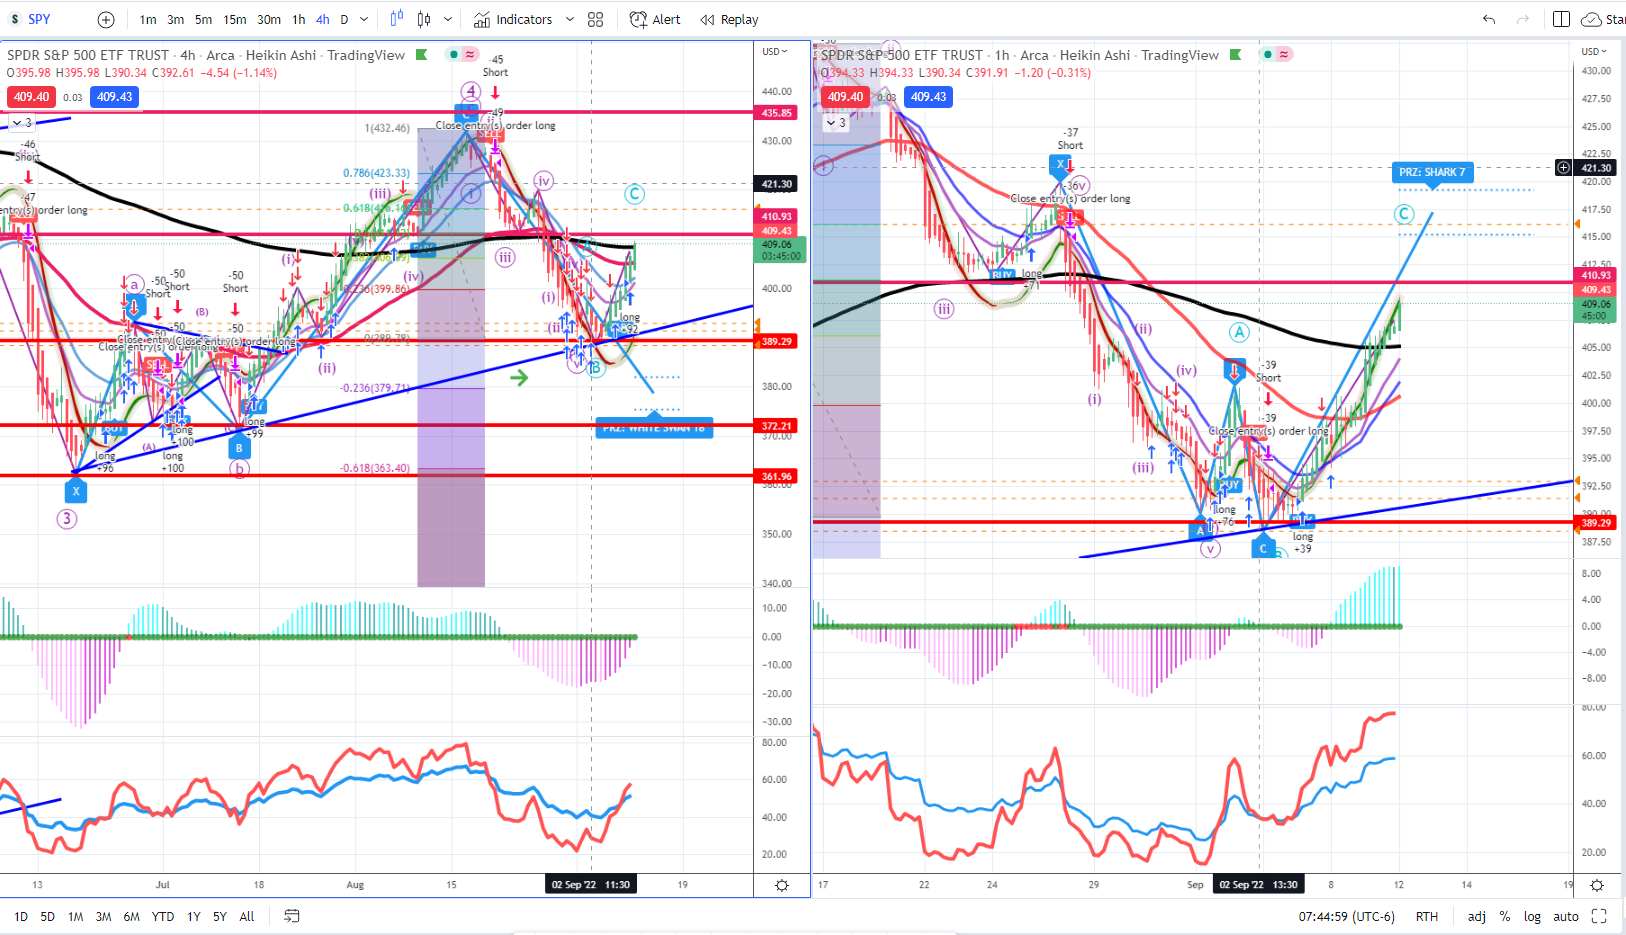Viewport: 1626px width, 935px height.
Task: Set date range to 1D
Action: click(x=21, y=916)
